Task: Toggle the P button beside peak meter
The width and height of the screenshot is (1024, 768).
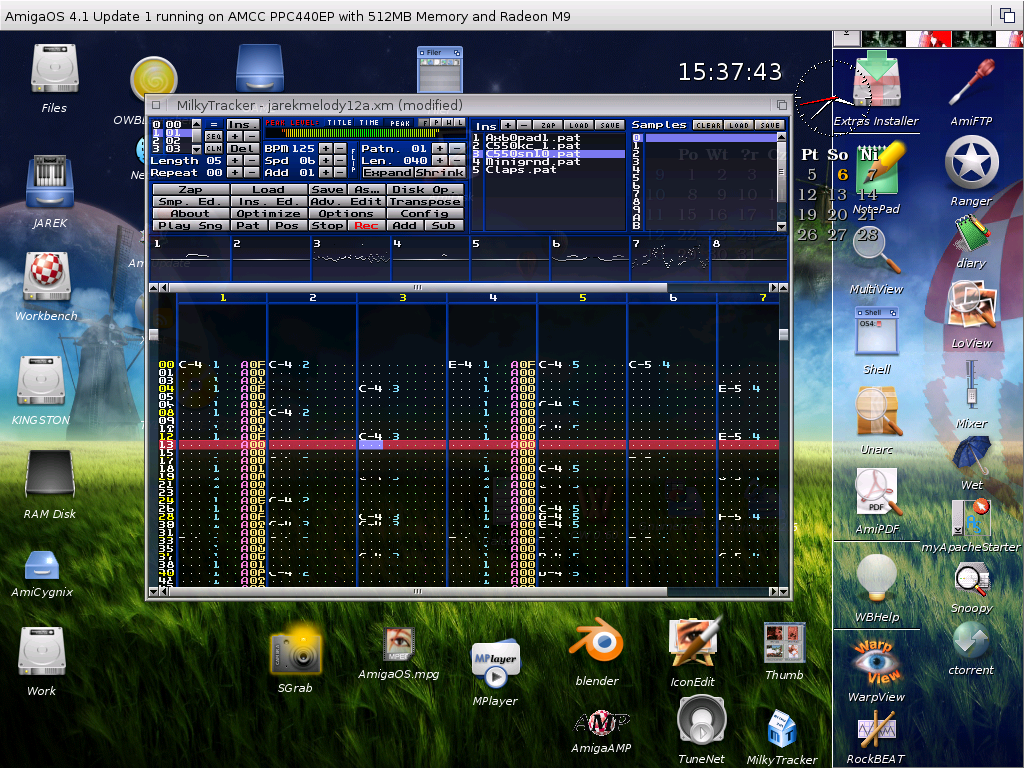Action: (x=436, y=123)
